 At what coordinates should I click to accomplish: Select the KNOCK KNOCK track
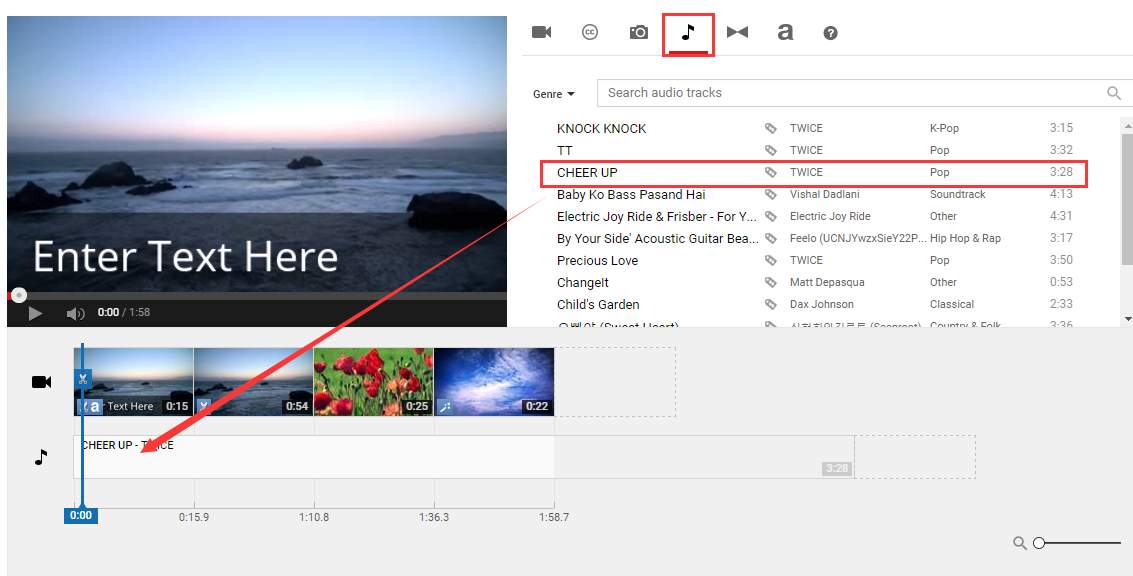click(x=814, y=128)
